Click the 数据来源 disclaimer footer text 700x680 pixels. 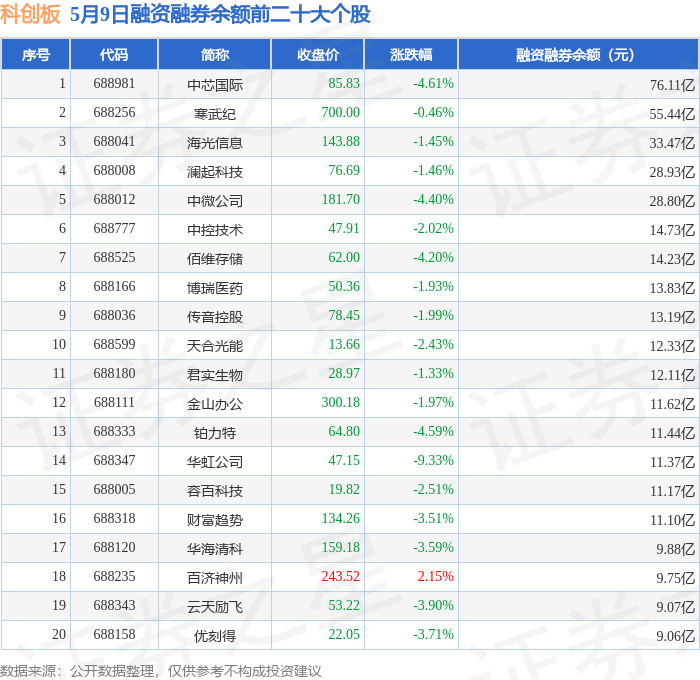click(161, 671)
